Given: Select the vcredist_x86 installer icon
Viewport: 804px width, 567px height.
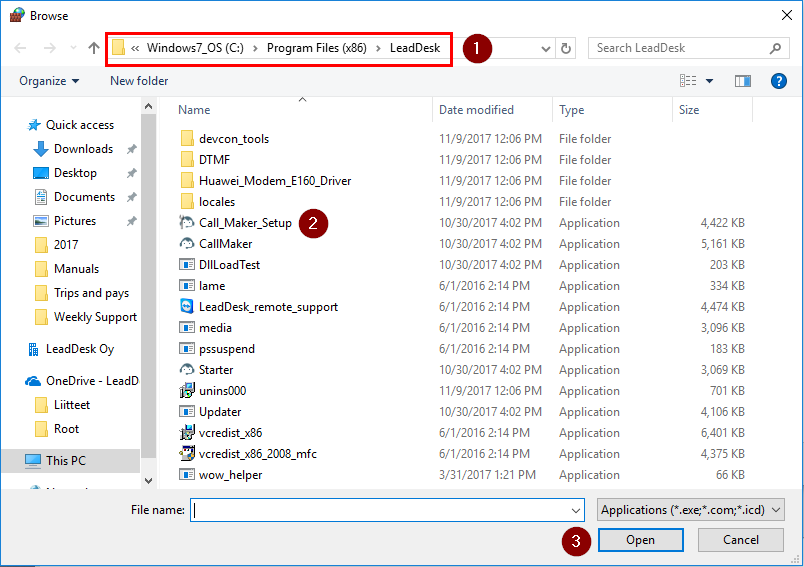Looking at the screenshot, I should (x=187, y=433).
